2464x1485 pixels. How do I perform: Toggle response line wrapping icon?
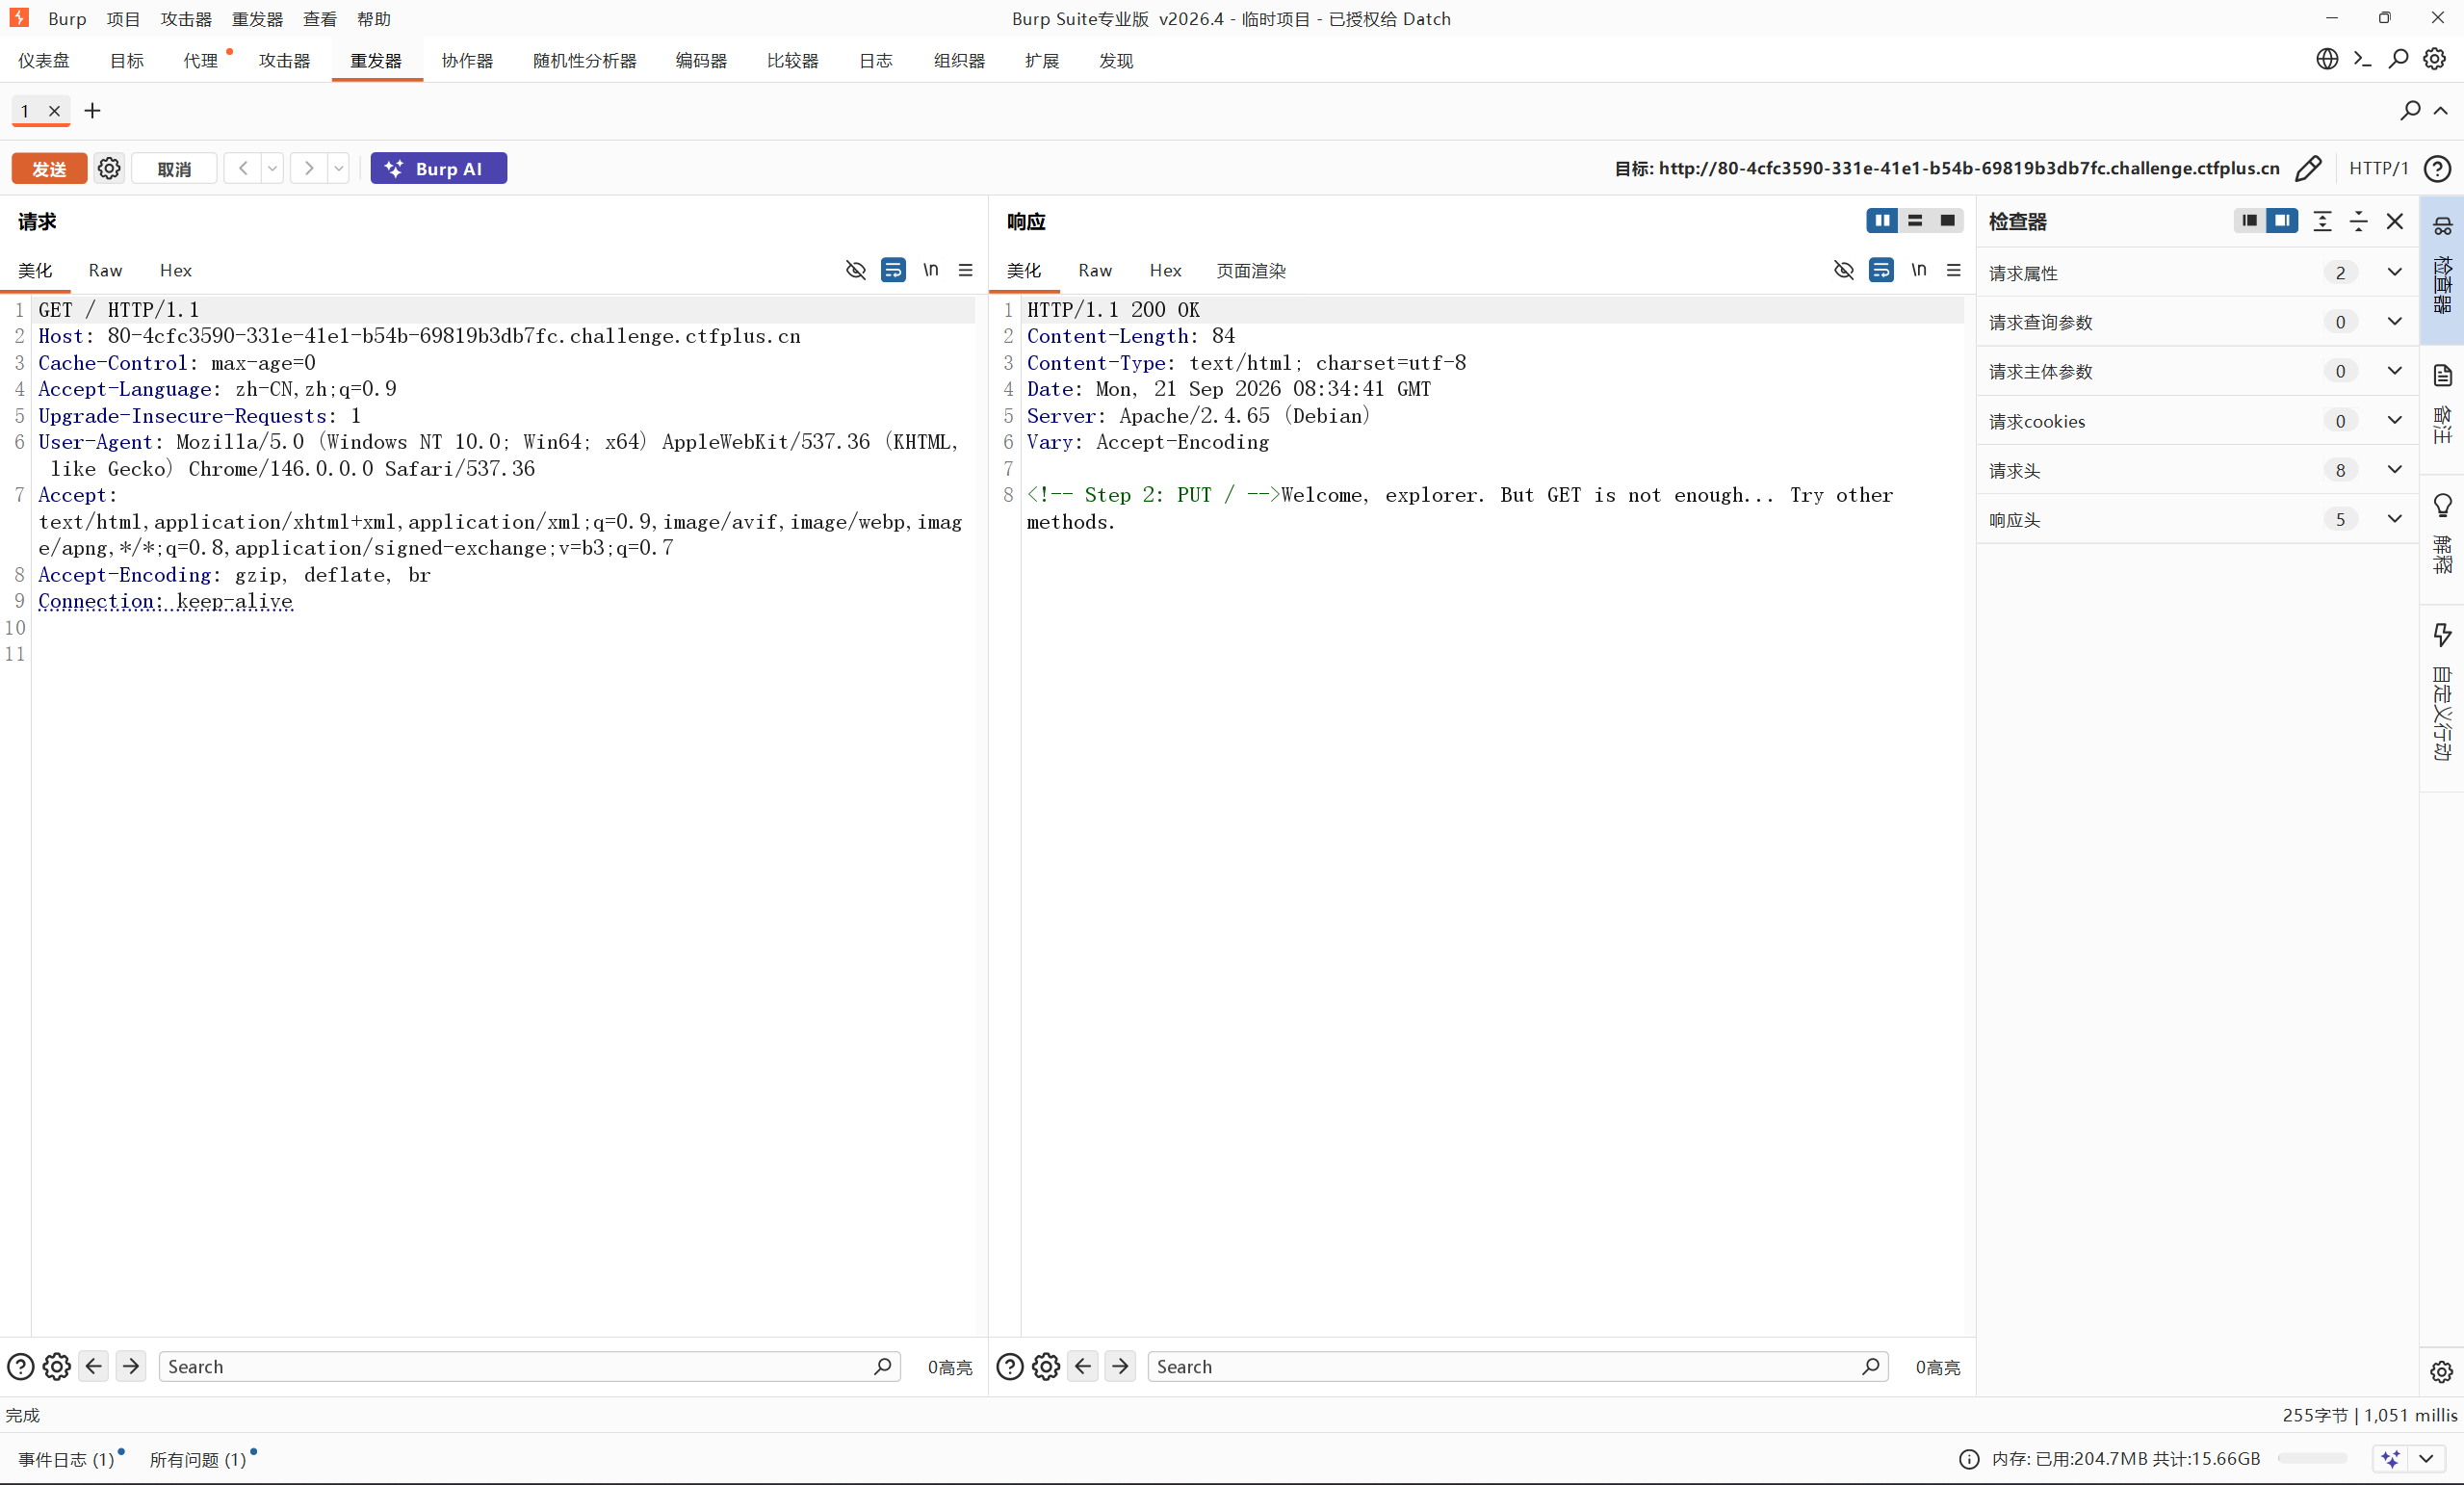(x=1881, y=270)
